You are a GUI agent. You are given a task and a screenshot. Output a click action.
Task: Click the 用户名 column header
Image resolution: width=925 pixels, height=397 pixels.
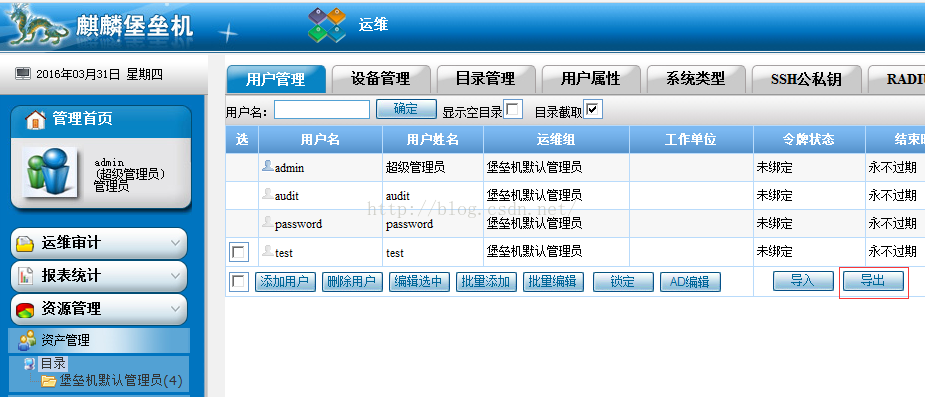click(320, 140)
